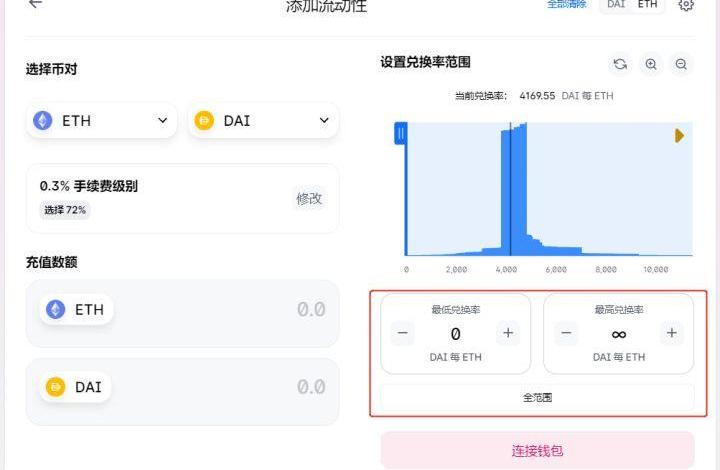Increase the maximum exchange rate (最高兑换率)
The height and width of the screenshot is (470, 720).
click(x=672, y=333)
